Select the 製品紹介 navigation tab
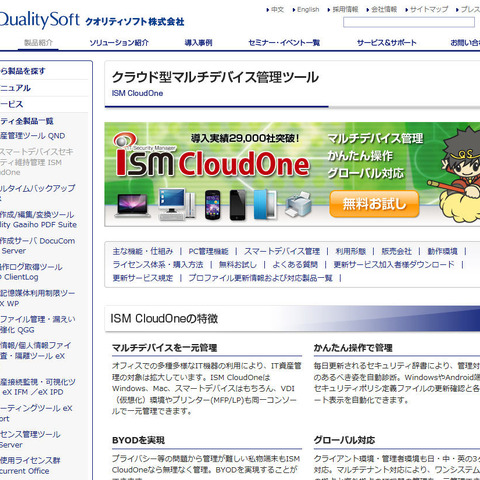This screenshot has height=480, width=480. point(38,43)
